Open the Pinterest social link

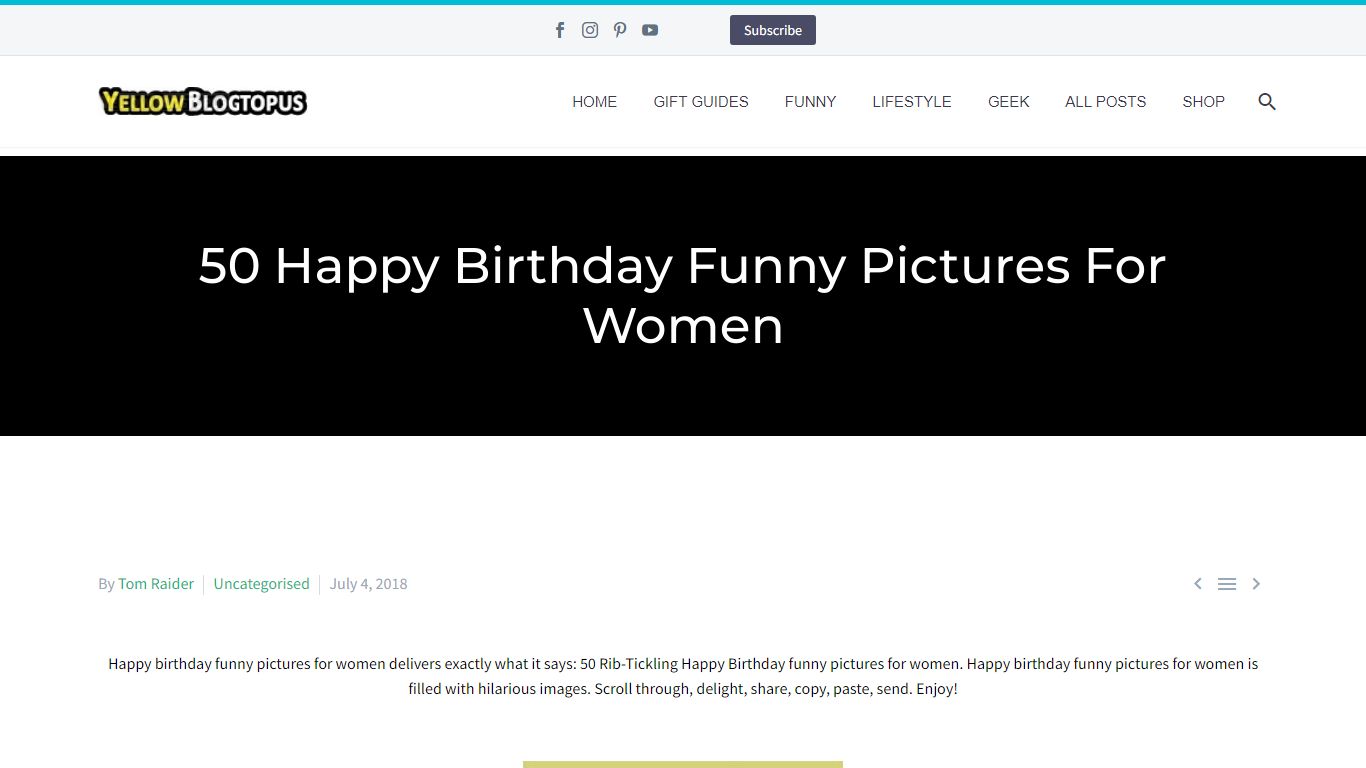coord(620,30)
